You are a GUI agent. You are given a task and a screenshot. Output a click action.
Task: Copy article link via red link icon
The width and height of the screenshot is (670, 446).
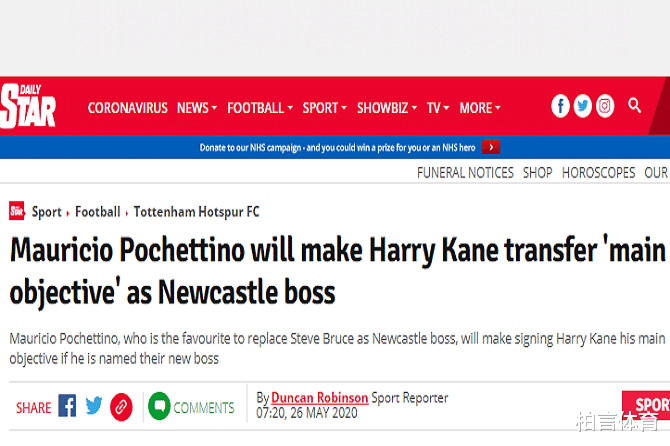121,406
